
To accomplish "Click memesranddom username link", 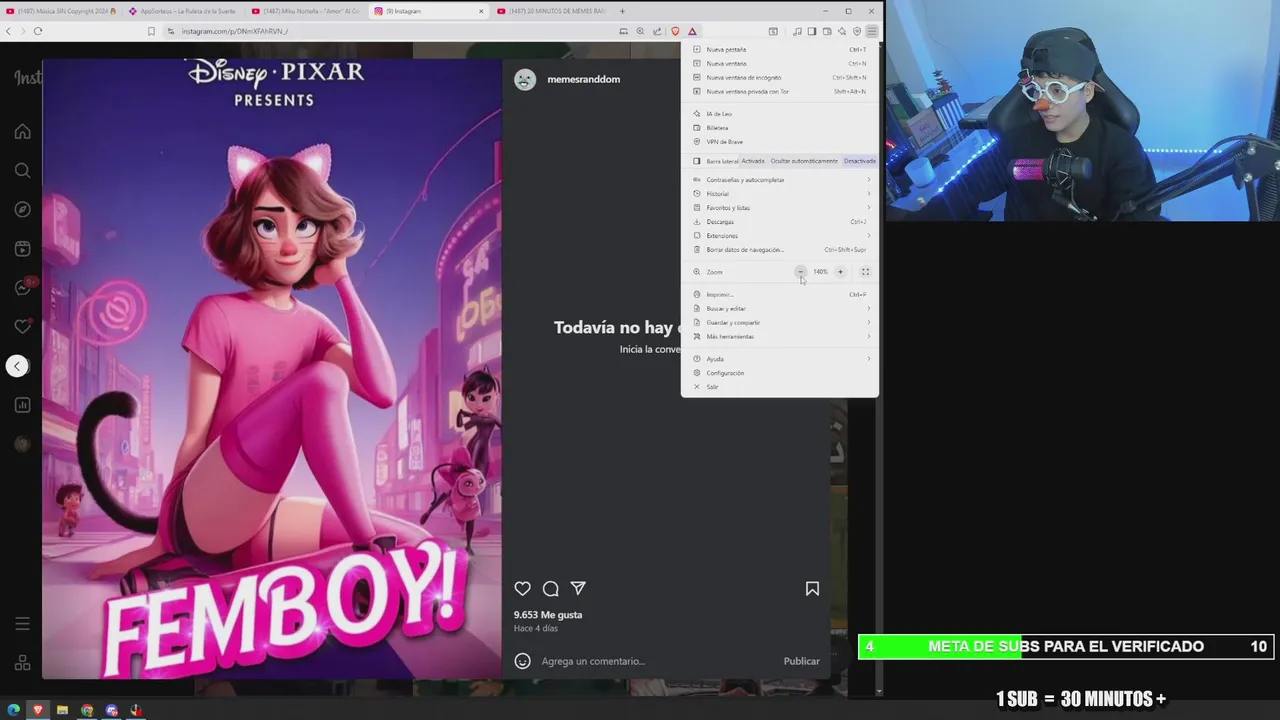I will coord(584,80).
